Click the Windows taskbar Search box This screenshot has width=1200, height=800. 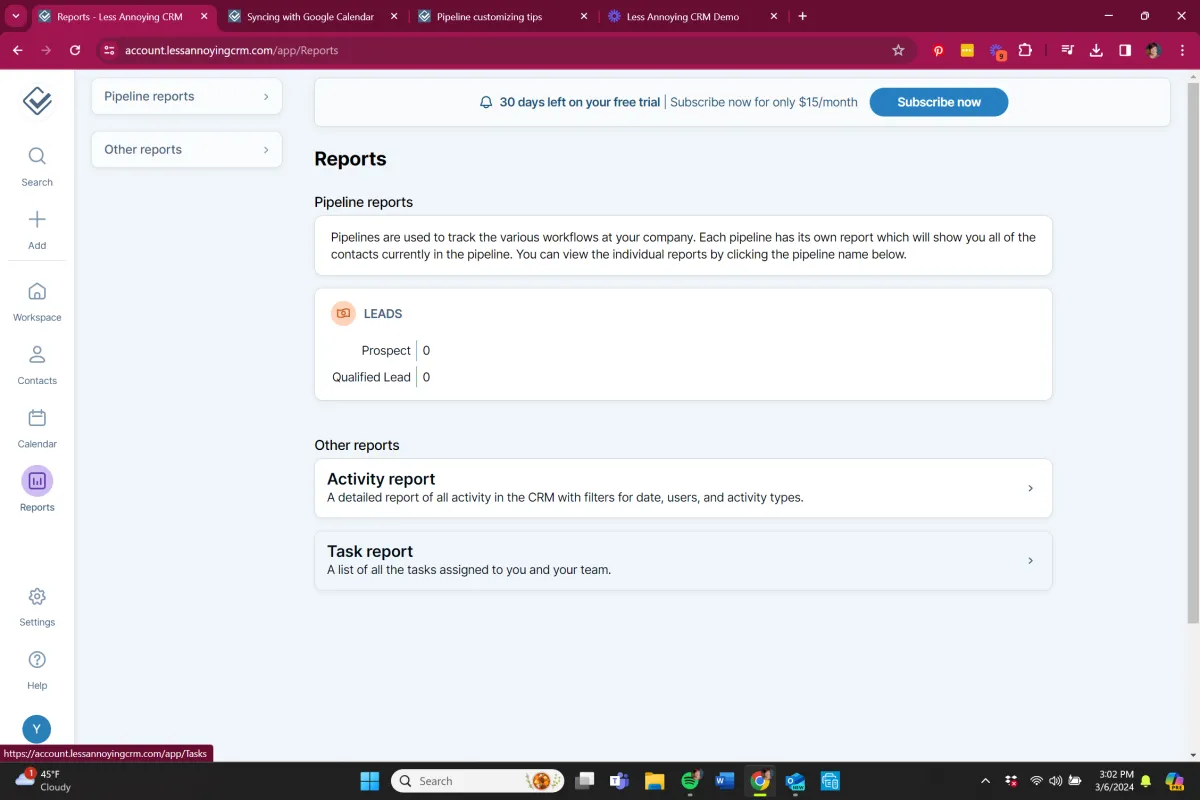[x=477, y=781]
